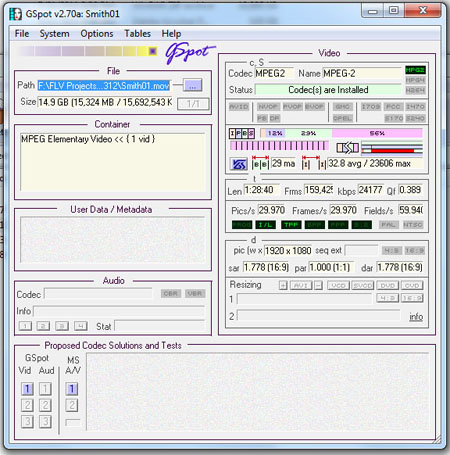Image resolution: width=450 pixels, height=455 pixels.
Task: Click the PAL indicator
Action: tap(389, 225)
